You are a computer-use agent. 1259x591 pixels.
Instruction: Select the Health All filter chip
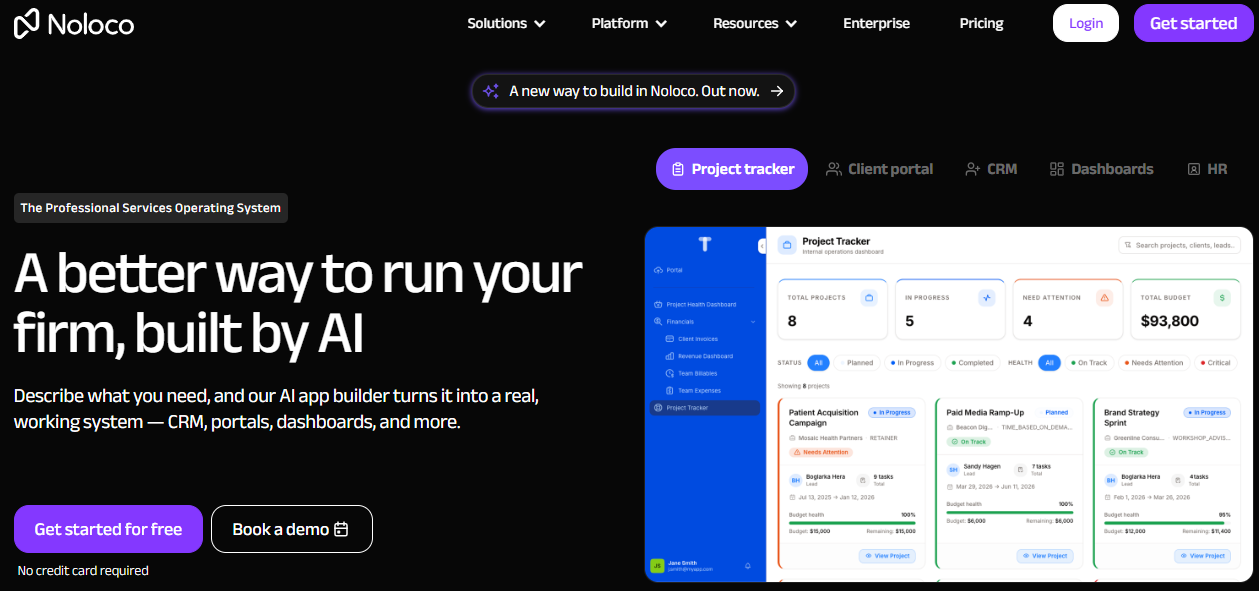1049,363
